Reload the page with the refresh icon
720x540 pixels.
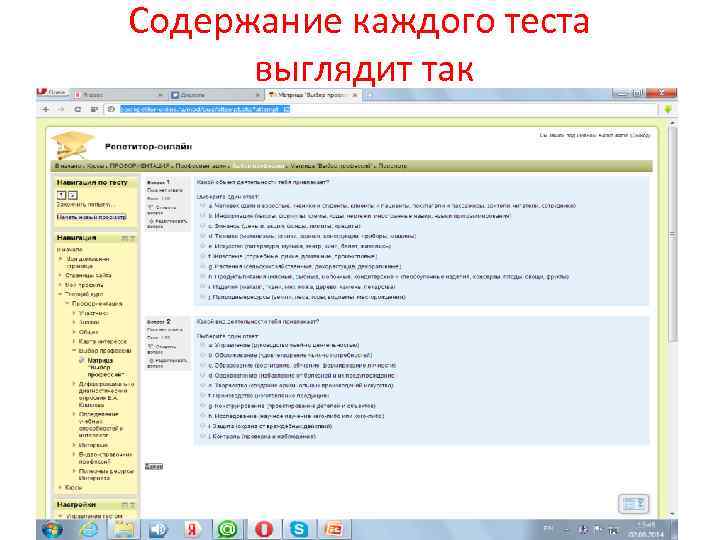(x=78, y=109)
